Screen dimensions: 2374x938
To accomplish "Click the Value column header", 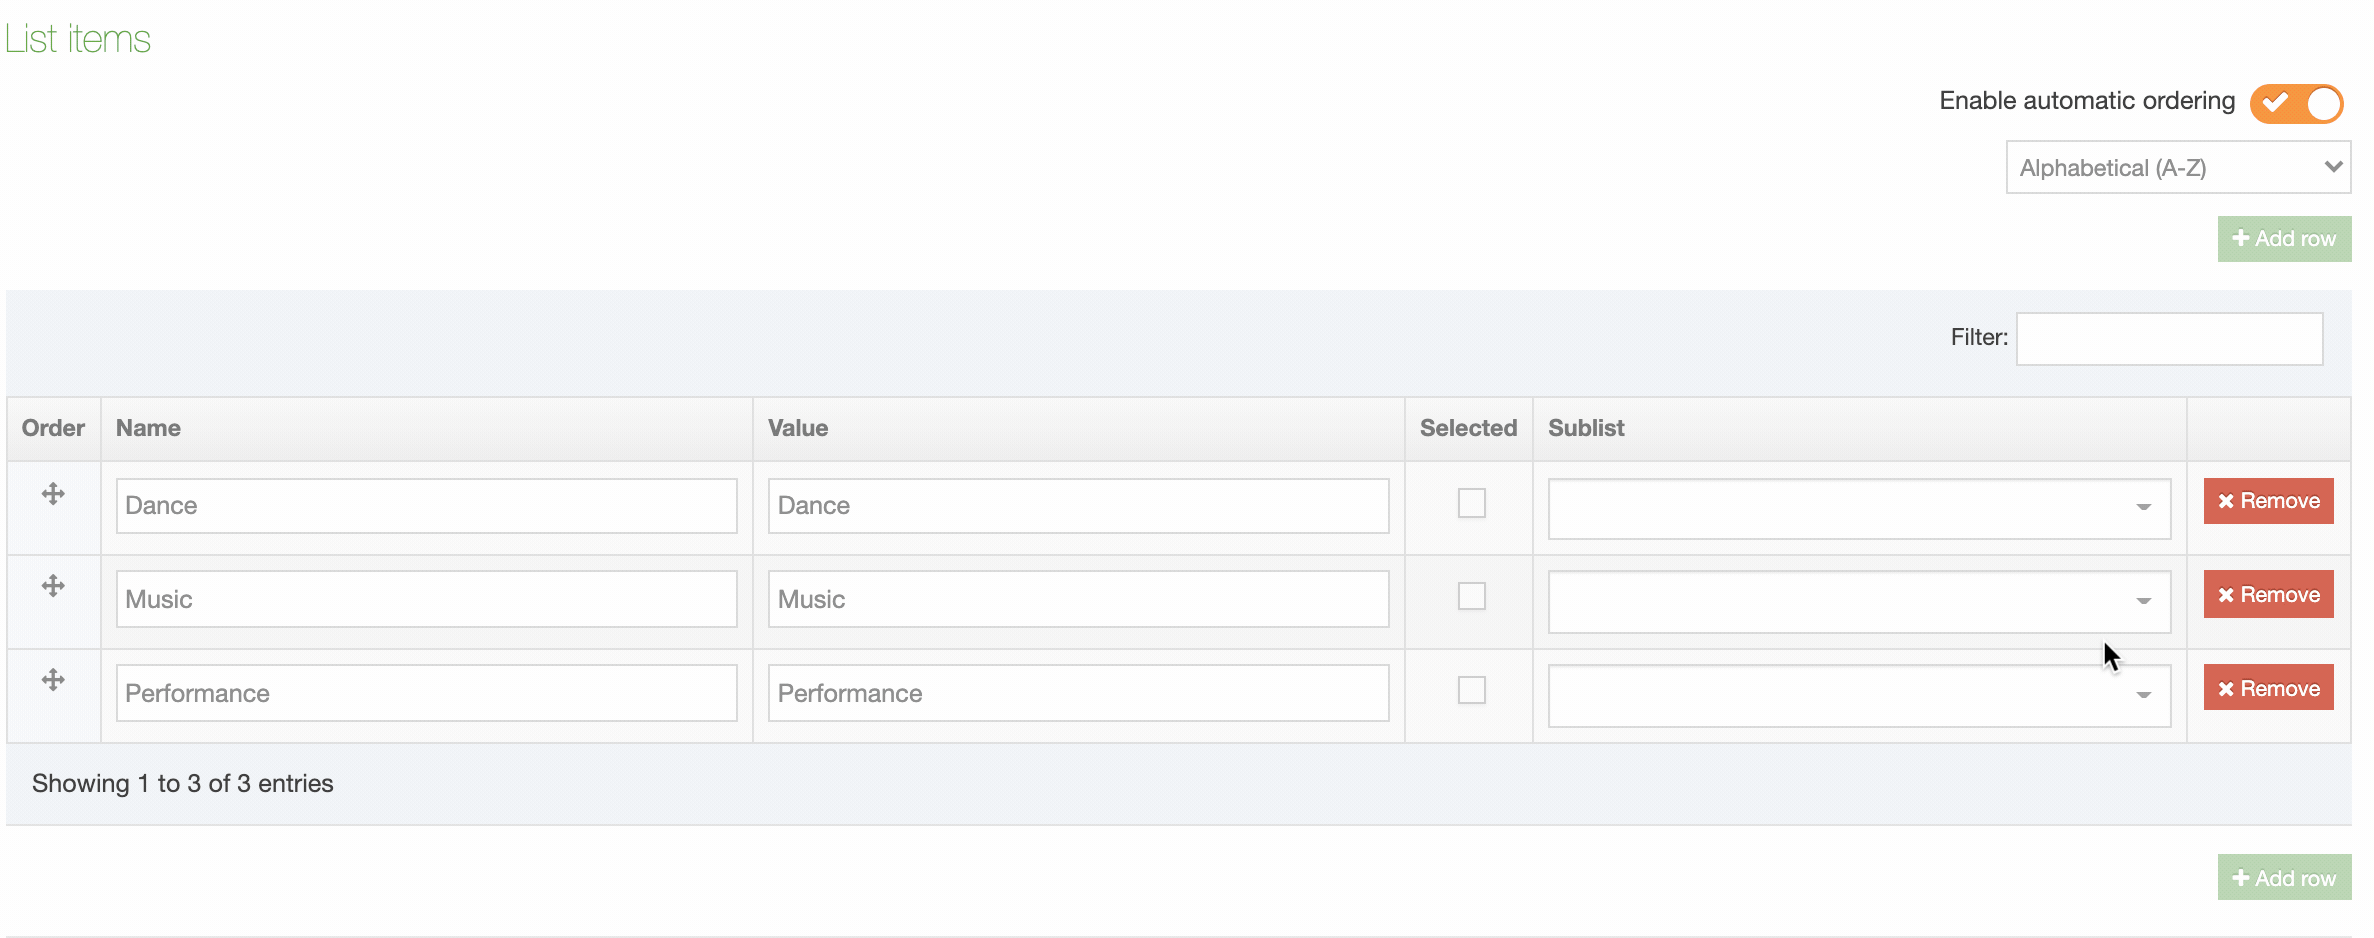I will tap(797, 428).
